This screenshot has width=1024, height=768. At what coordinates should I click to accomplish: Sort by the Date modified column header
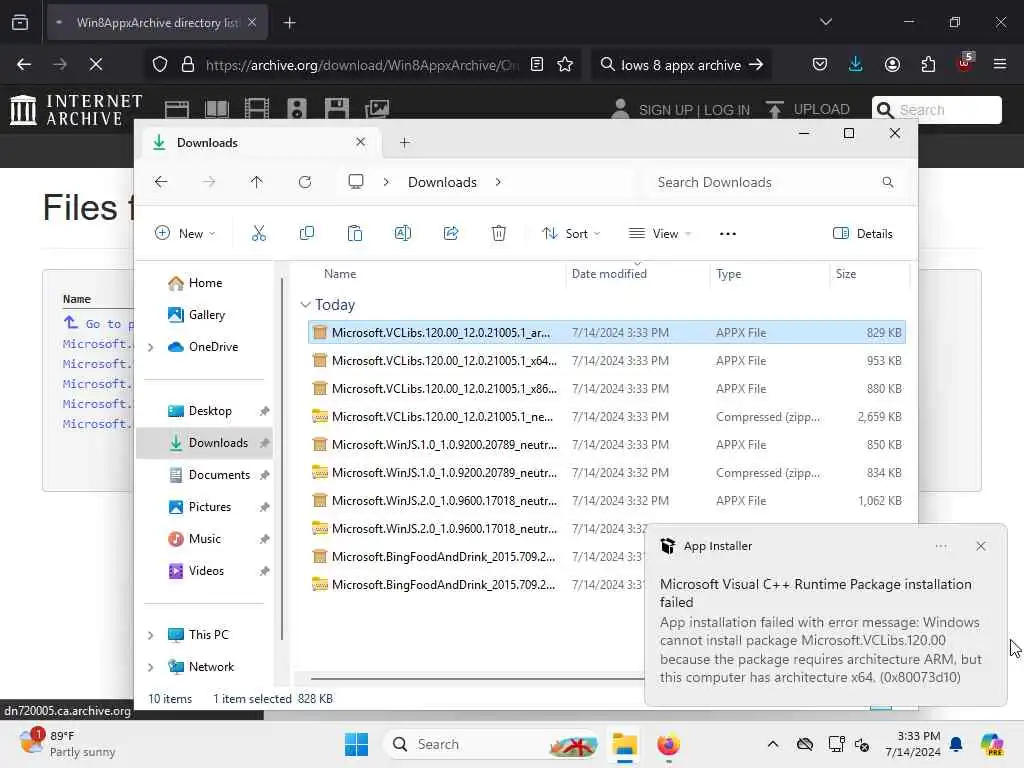(x=609, y=274)
